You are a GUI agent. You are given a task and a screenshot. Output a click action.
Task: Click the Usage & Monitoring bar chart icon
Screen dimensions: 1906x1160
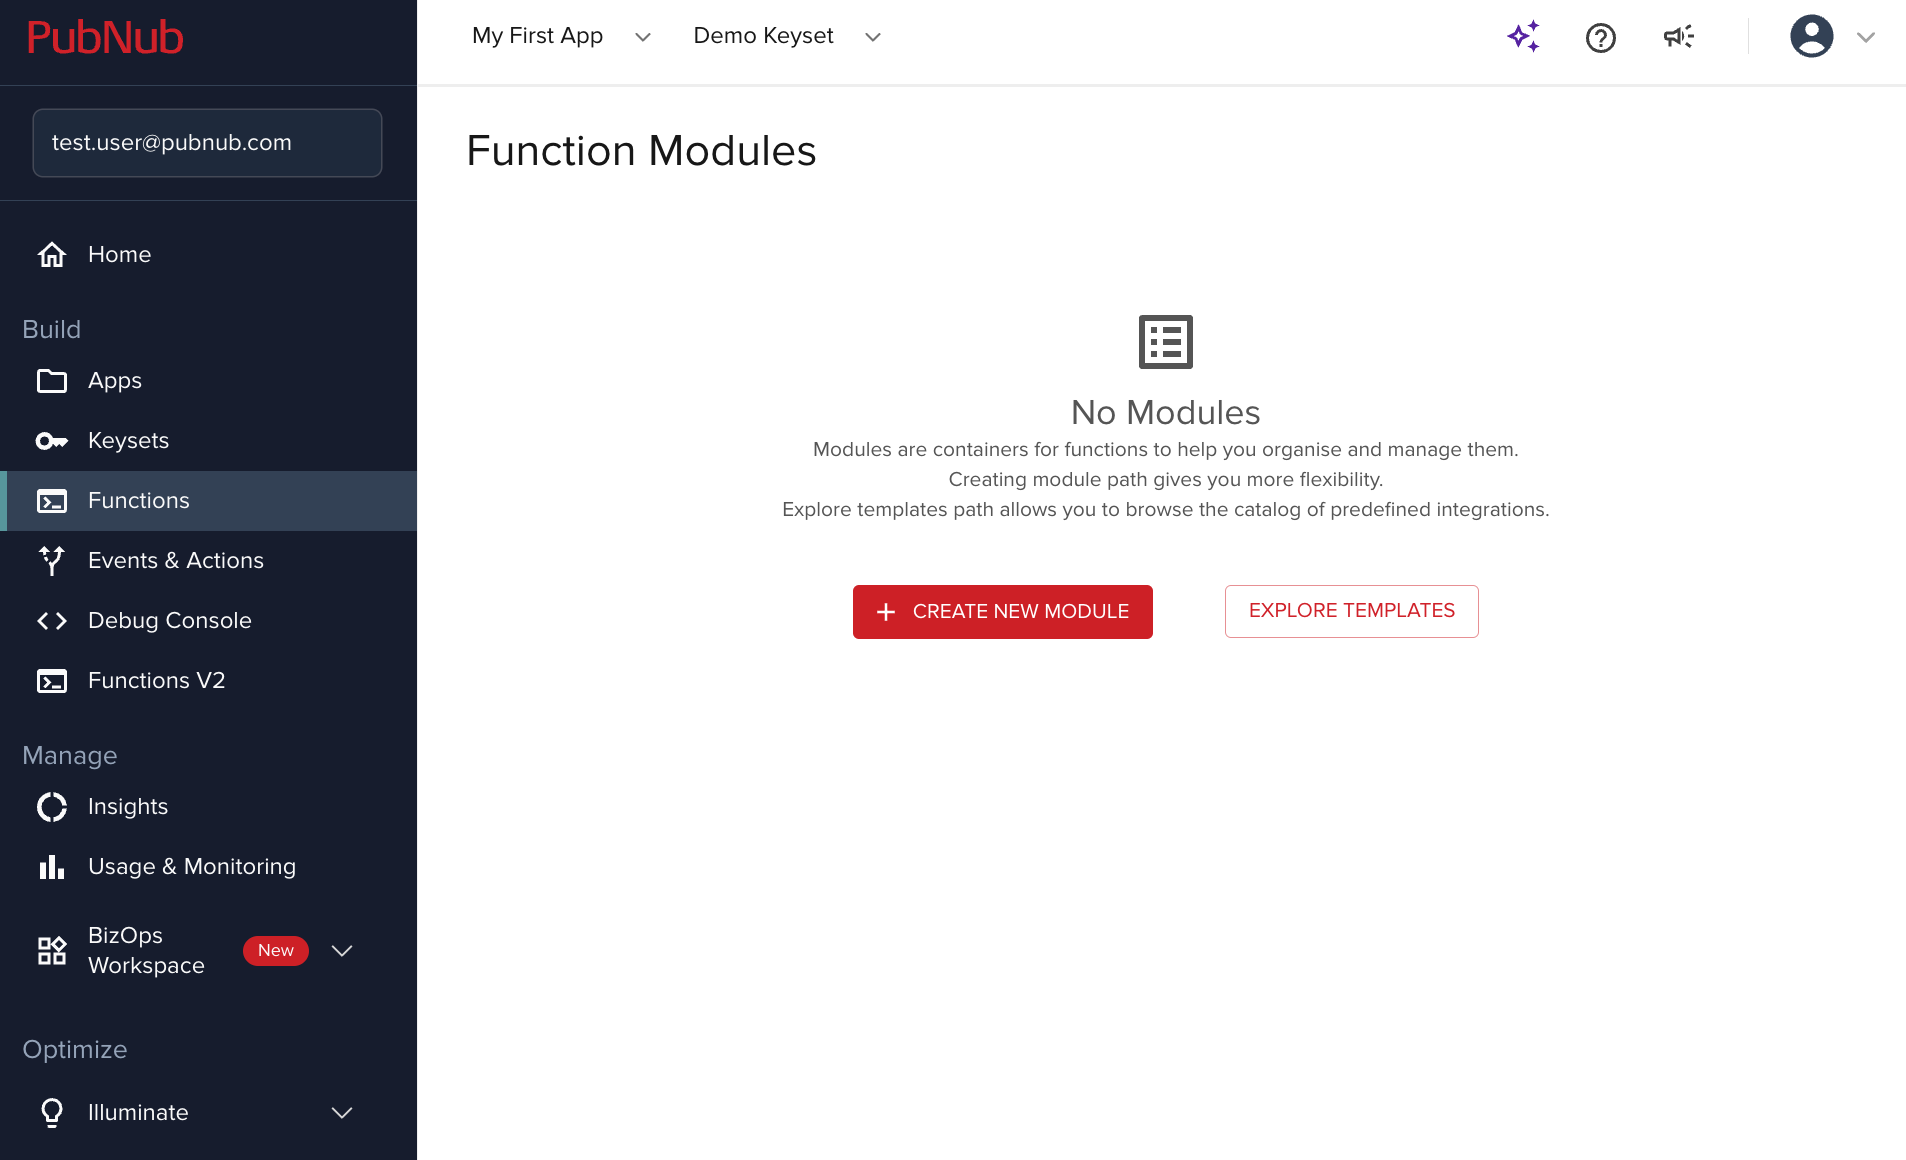click(52, 867)
